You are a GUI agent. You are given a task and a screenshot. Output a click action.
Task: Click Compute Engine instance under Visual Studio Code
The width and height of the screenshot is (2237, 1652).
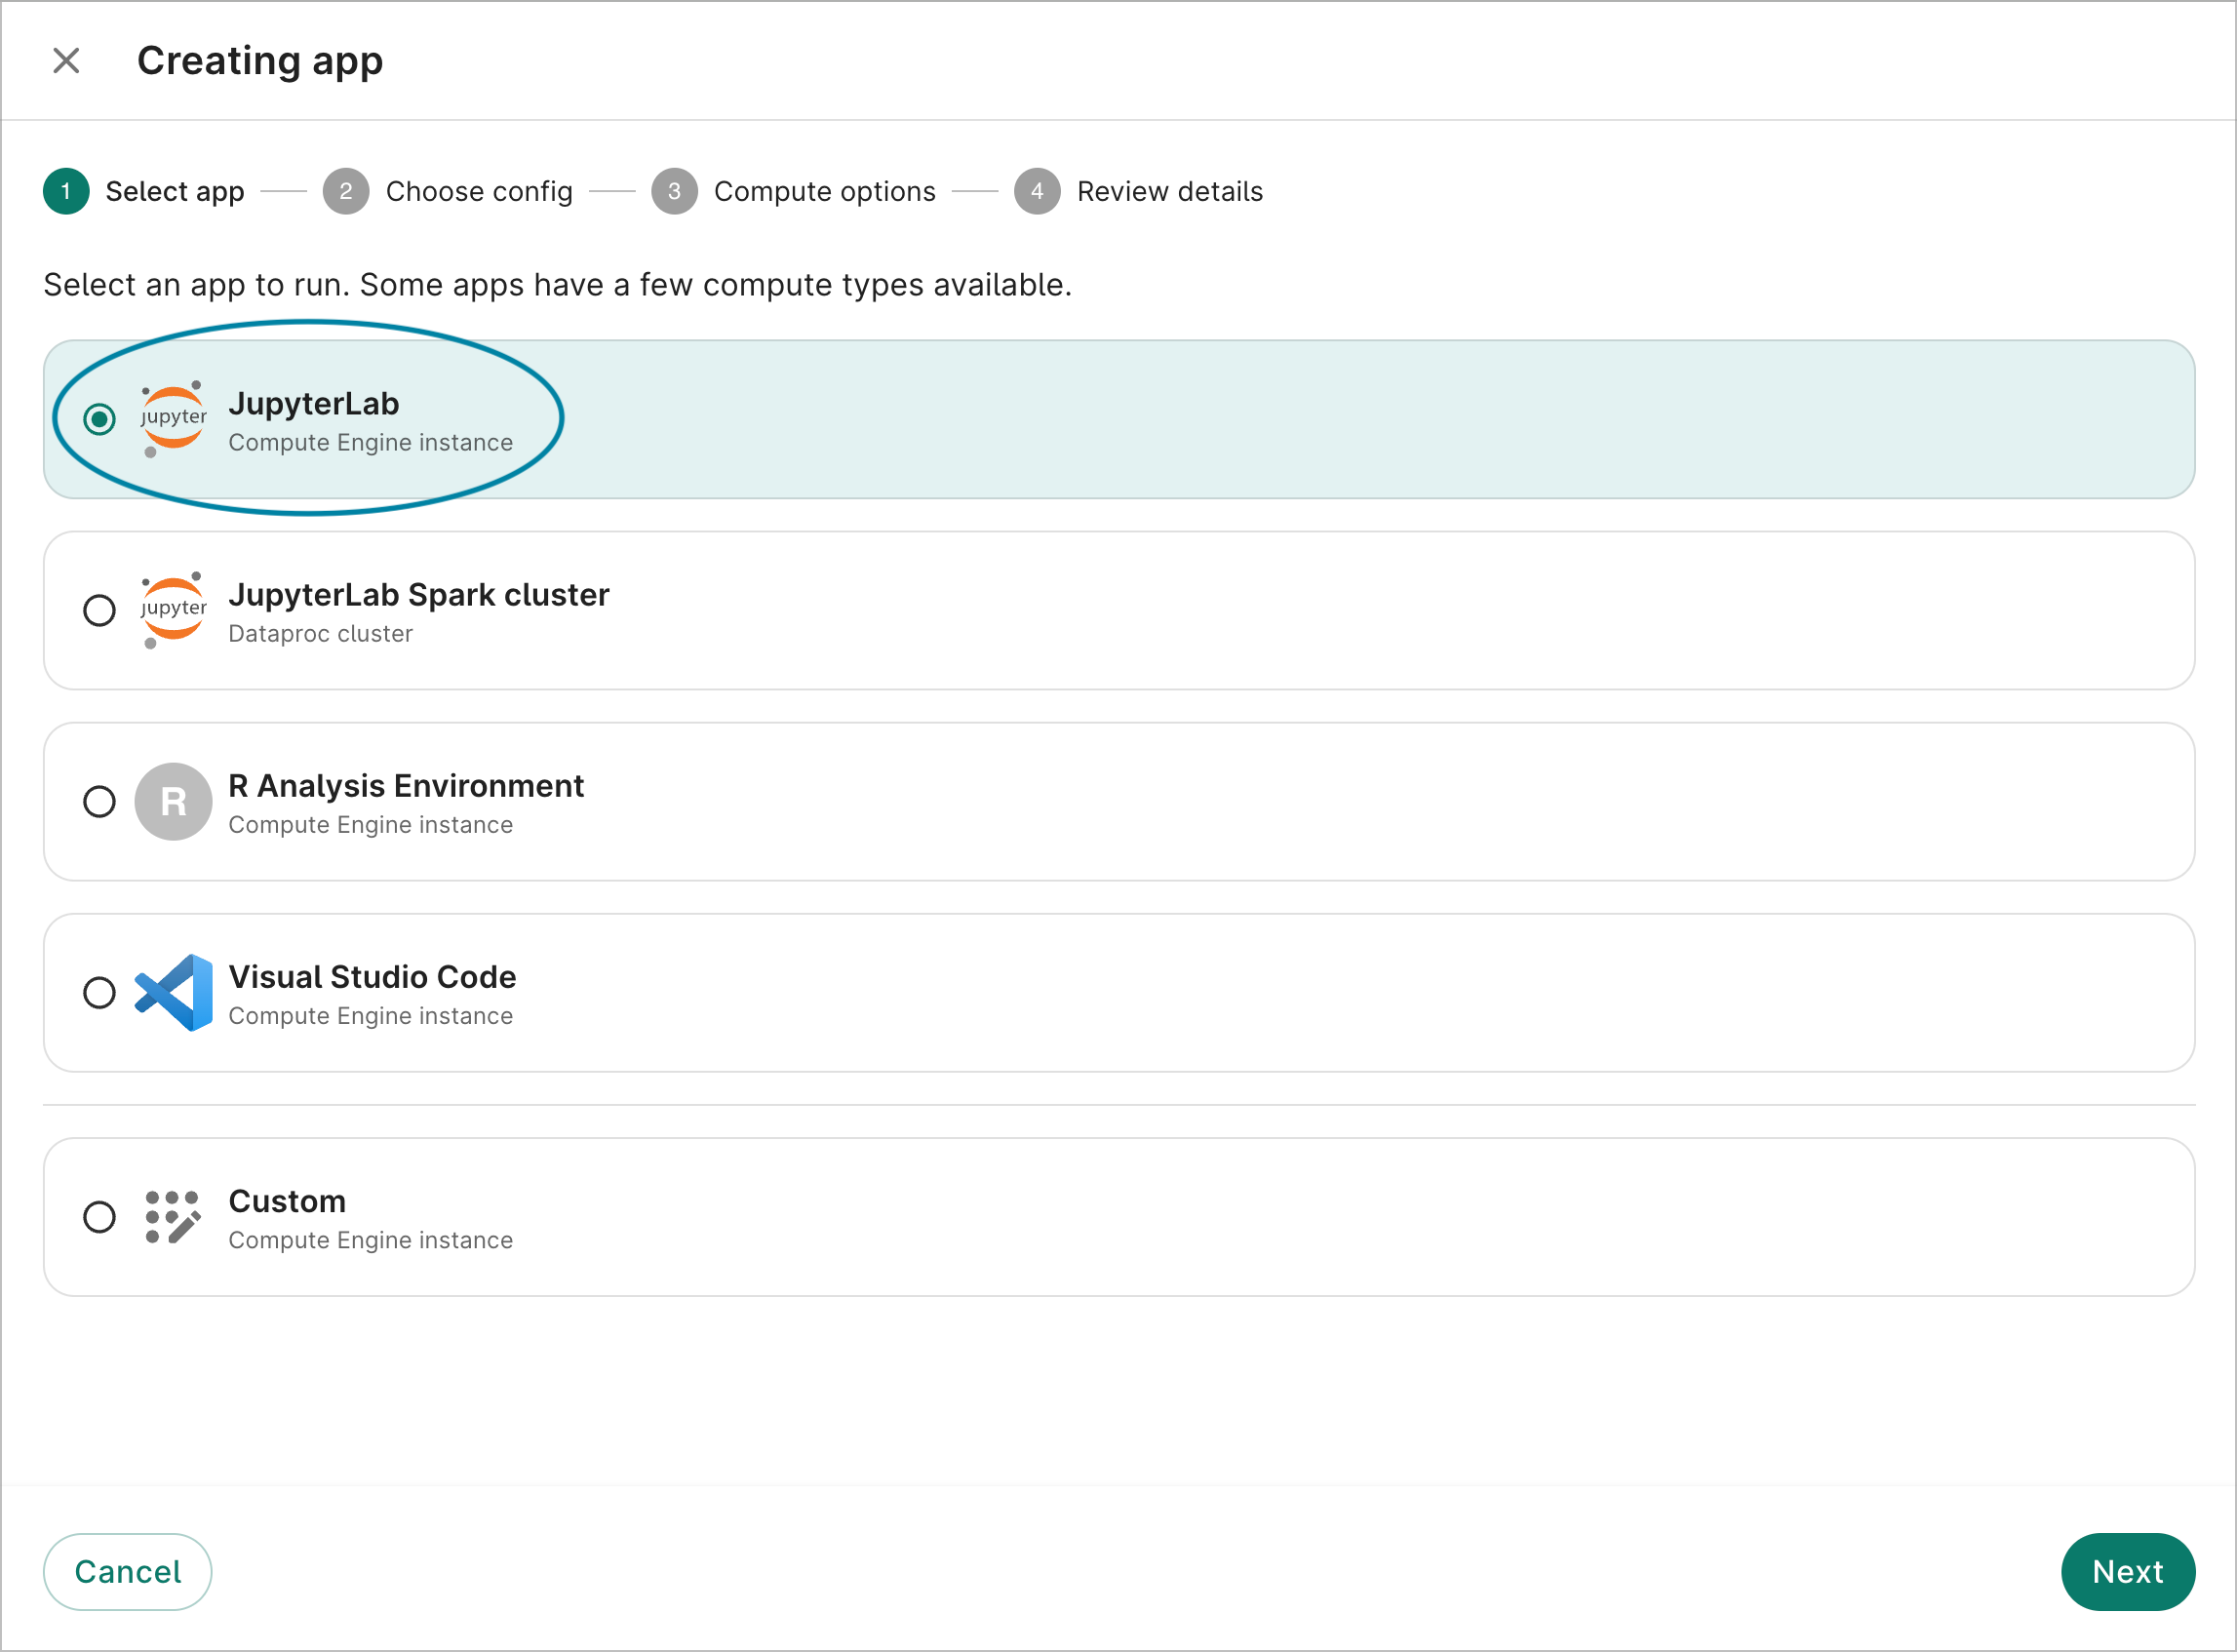(371, 1015)
